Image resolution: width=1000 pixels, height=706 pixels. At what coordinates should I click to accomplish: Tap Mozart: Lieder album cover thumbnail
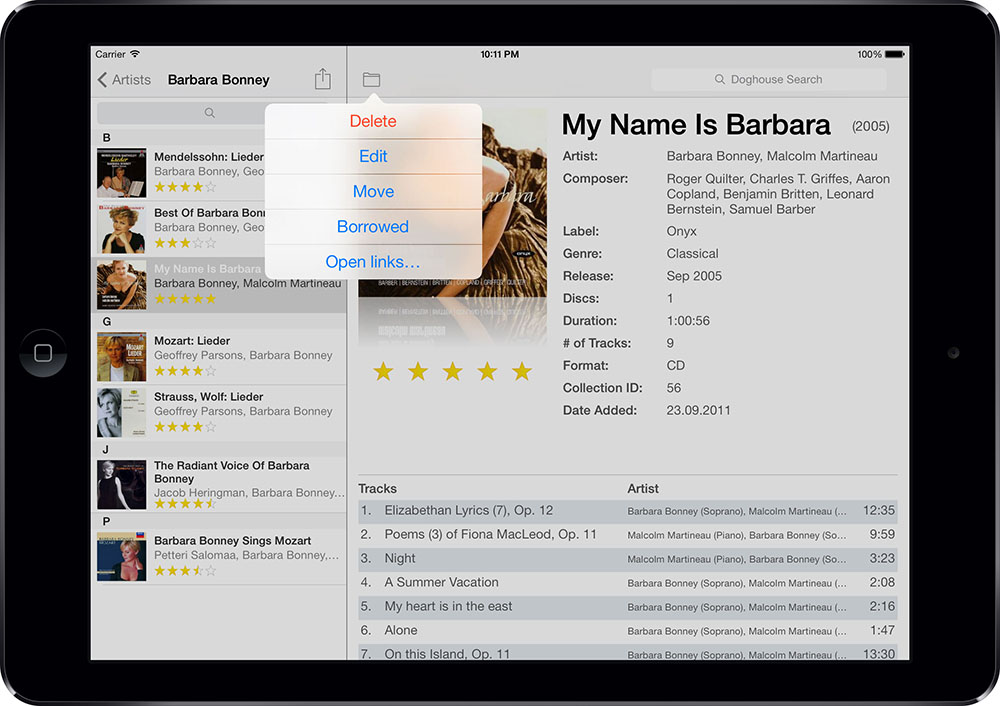121,357
